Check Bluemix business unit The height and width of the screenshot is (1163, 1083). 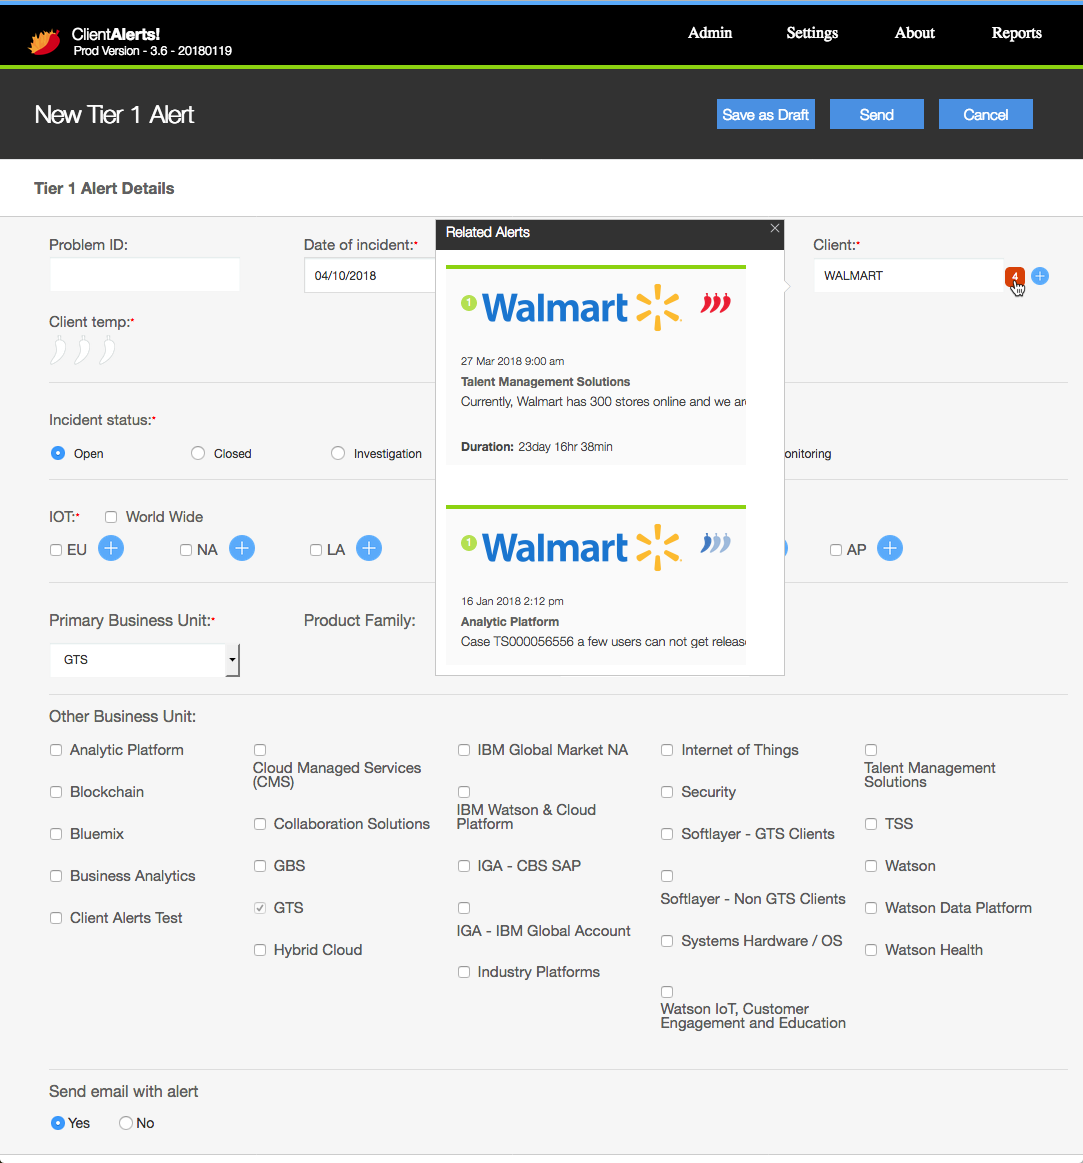tap(56, 834)
